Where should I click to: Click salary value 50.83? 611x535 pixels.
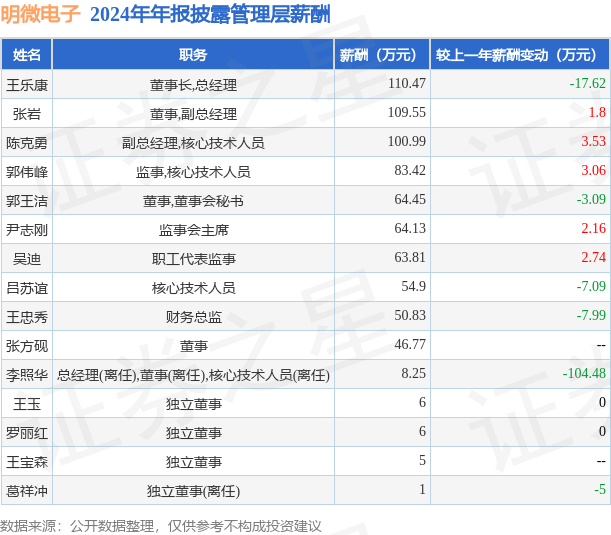(x=410, y=315)
